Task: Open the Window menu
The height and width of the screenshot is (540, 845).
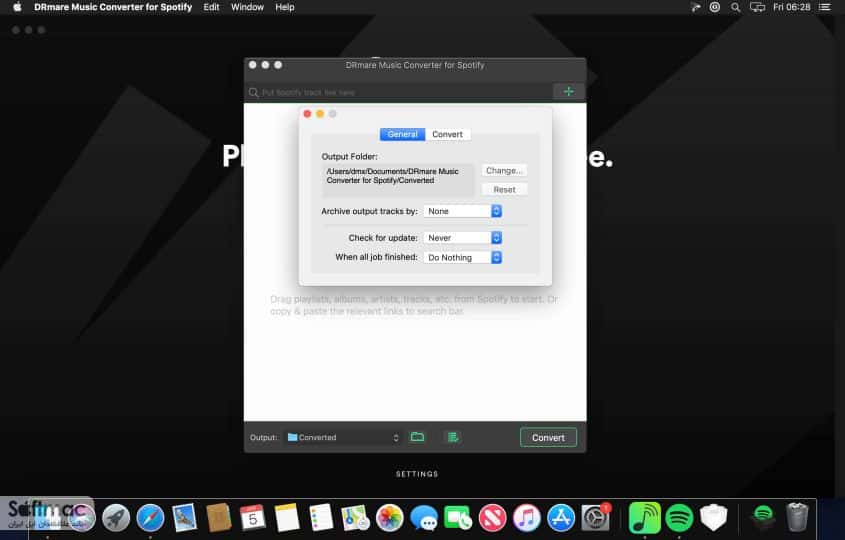Action: (247, 7)
